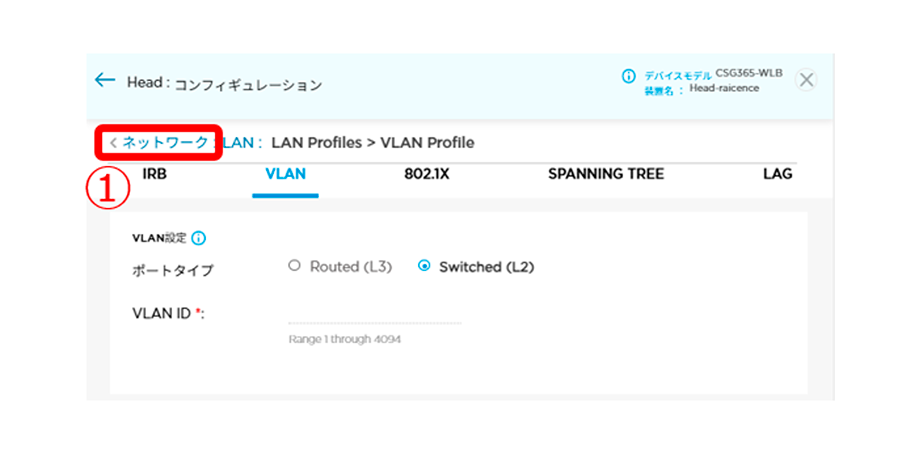The image size is (920, 460).
Task: Select the Routed (L3) port type
Action: coord(294,266)
